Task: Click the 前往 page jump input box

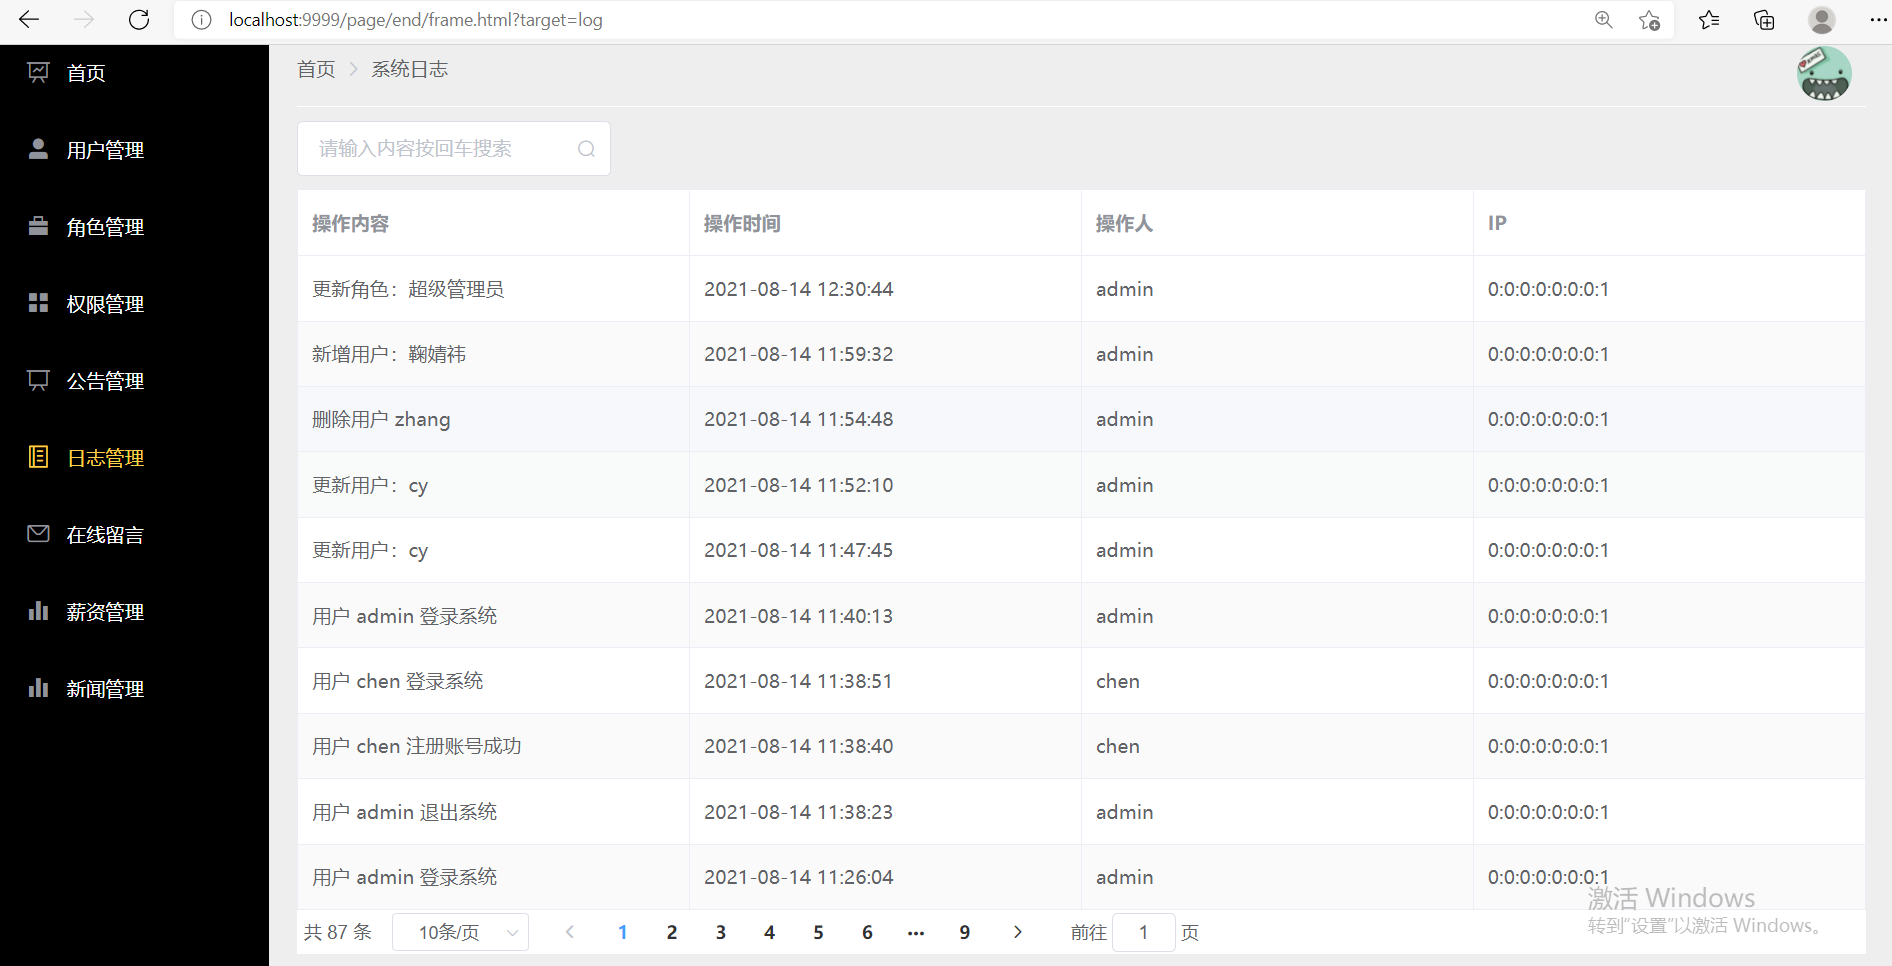Action: pyautogui.click(x=1143, y=932)
